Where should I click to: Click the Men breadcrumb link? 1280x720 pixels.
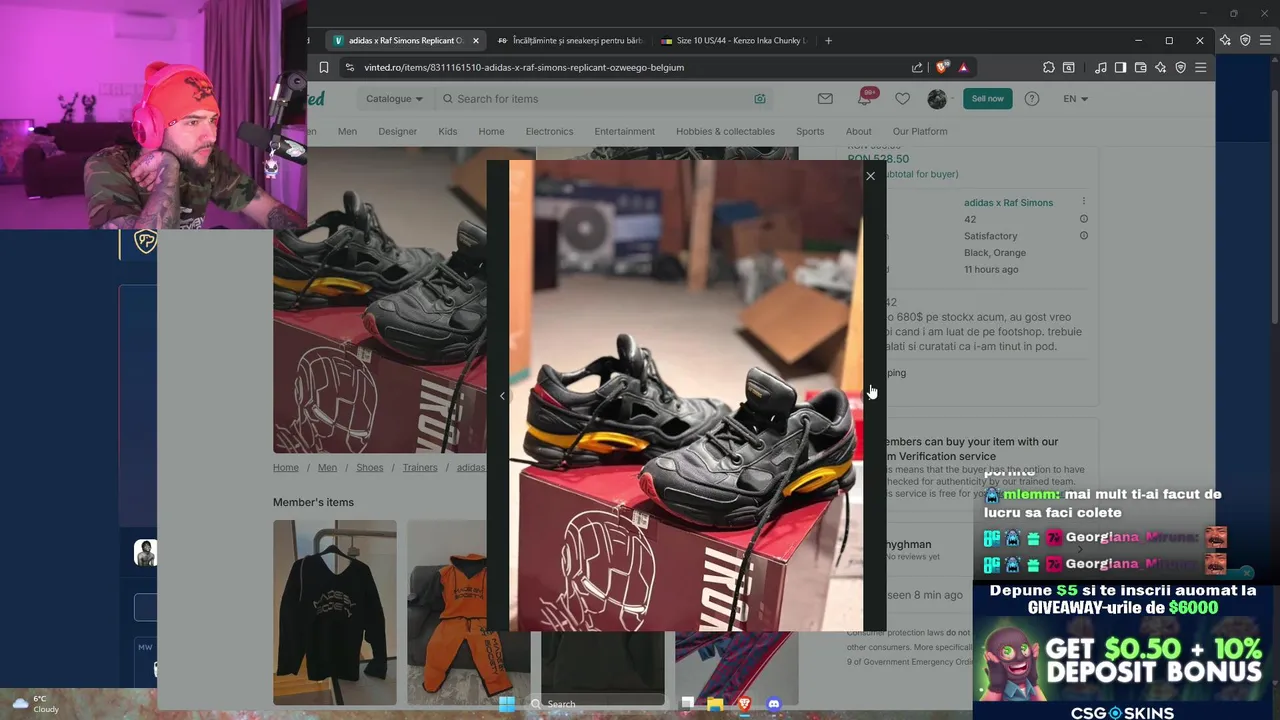click(327, 467)
